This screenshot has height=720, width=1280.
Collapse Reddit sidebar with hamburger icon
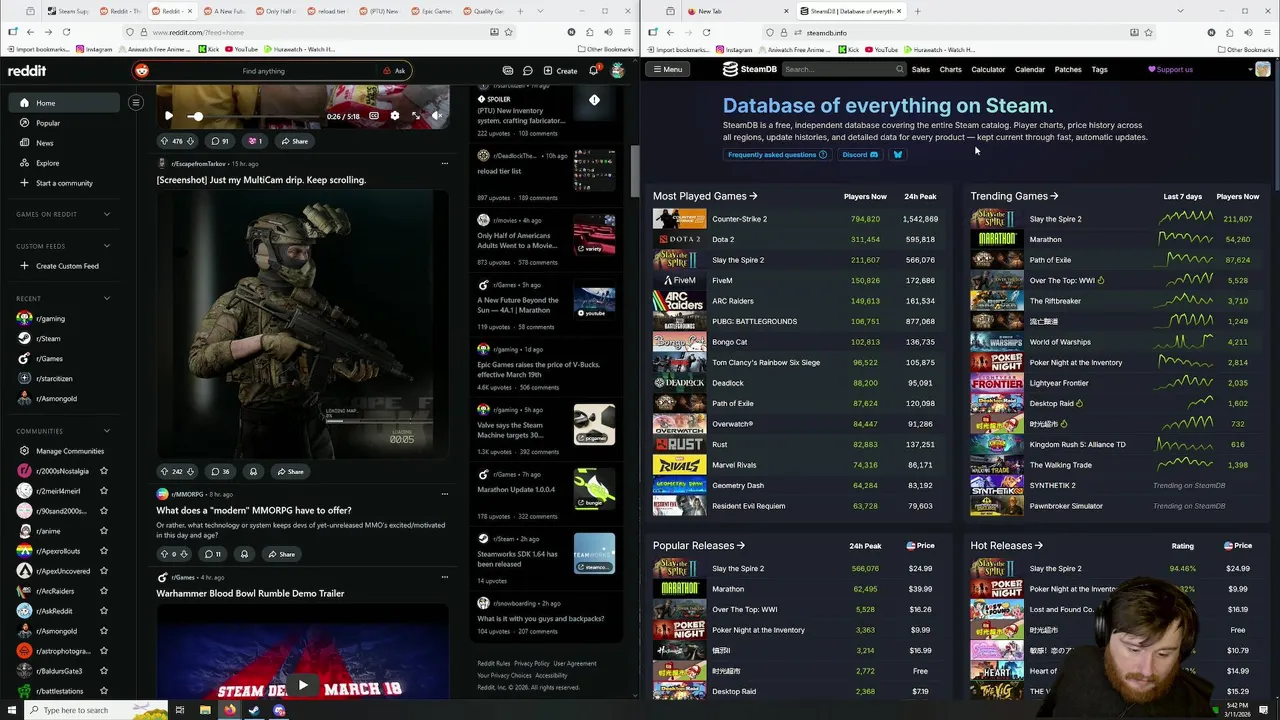coord(136,102)
